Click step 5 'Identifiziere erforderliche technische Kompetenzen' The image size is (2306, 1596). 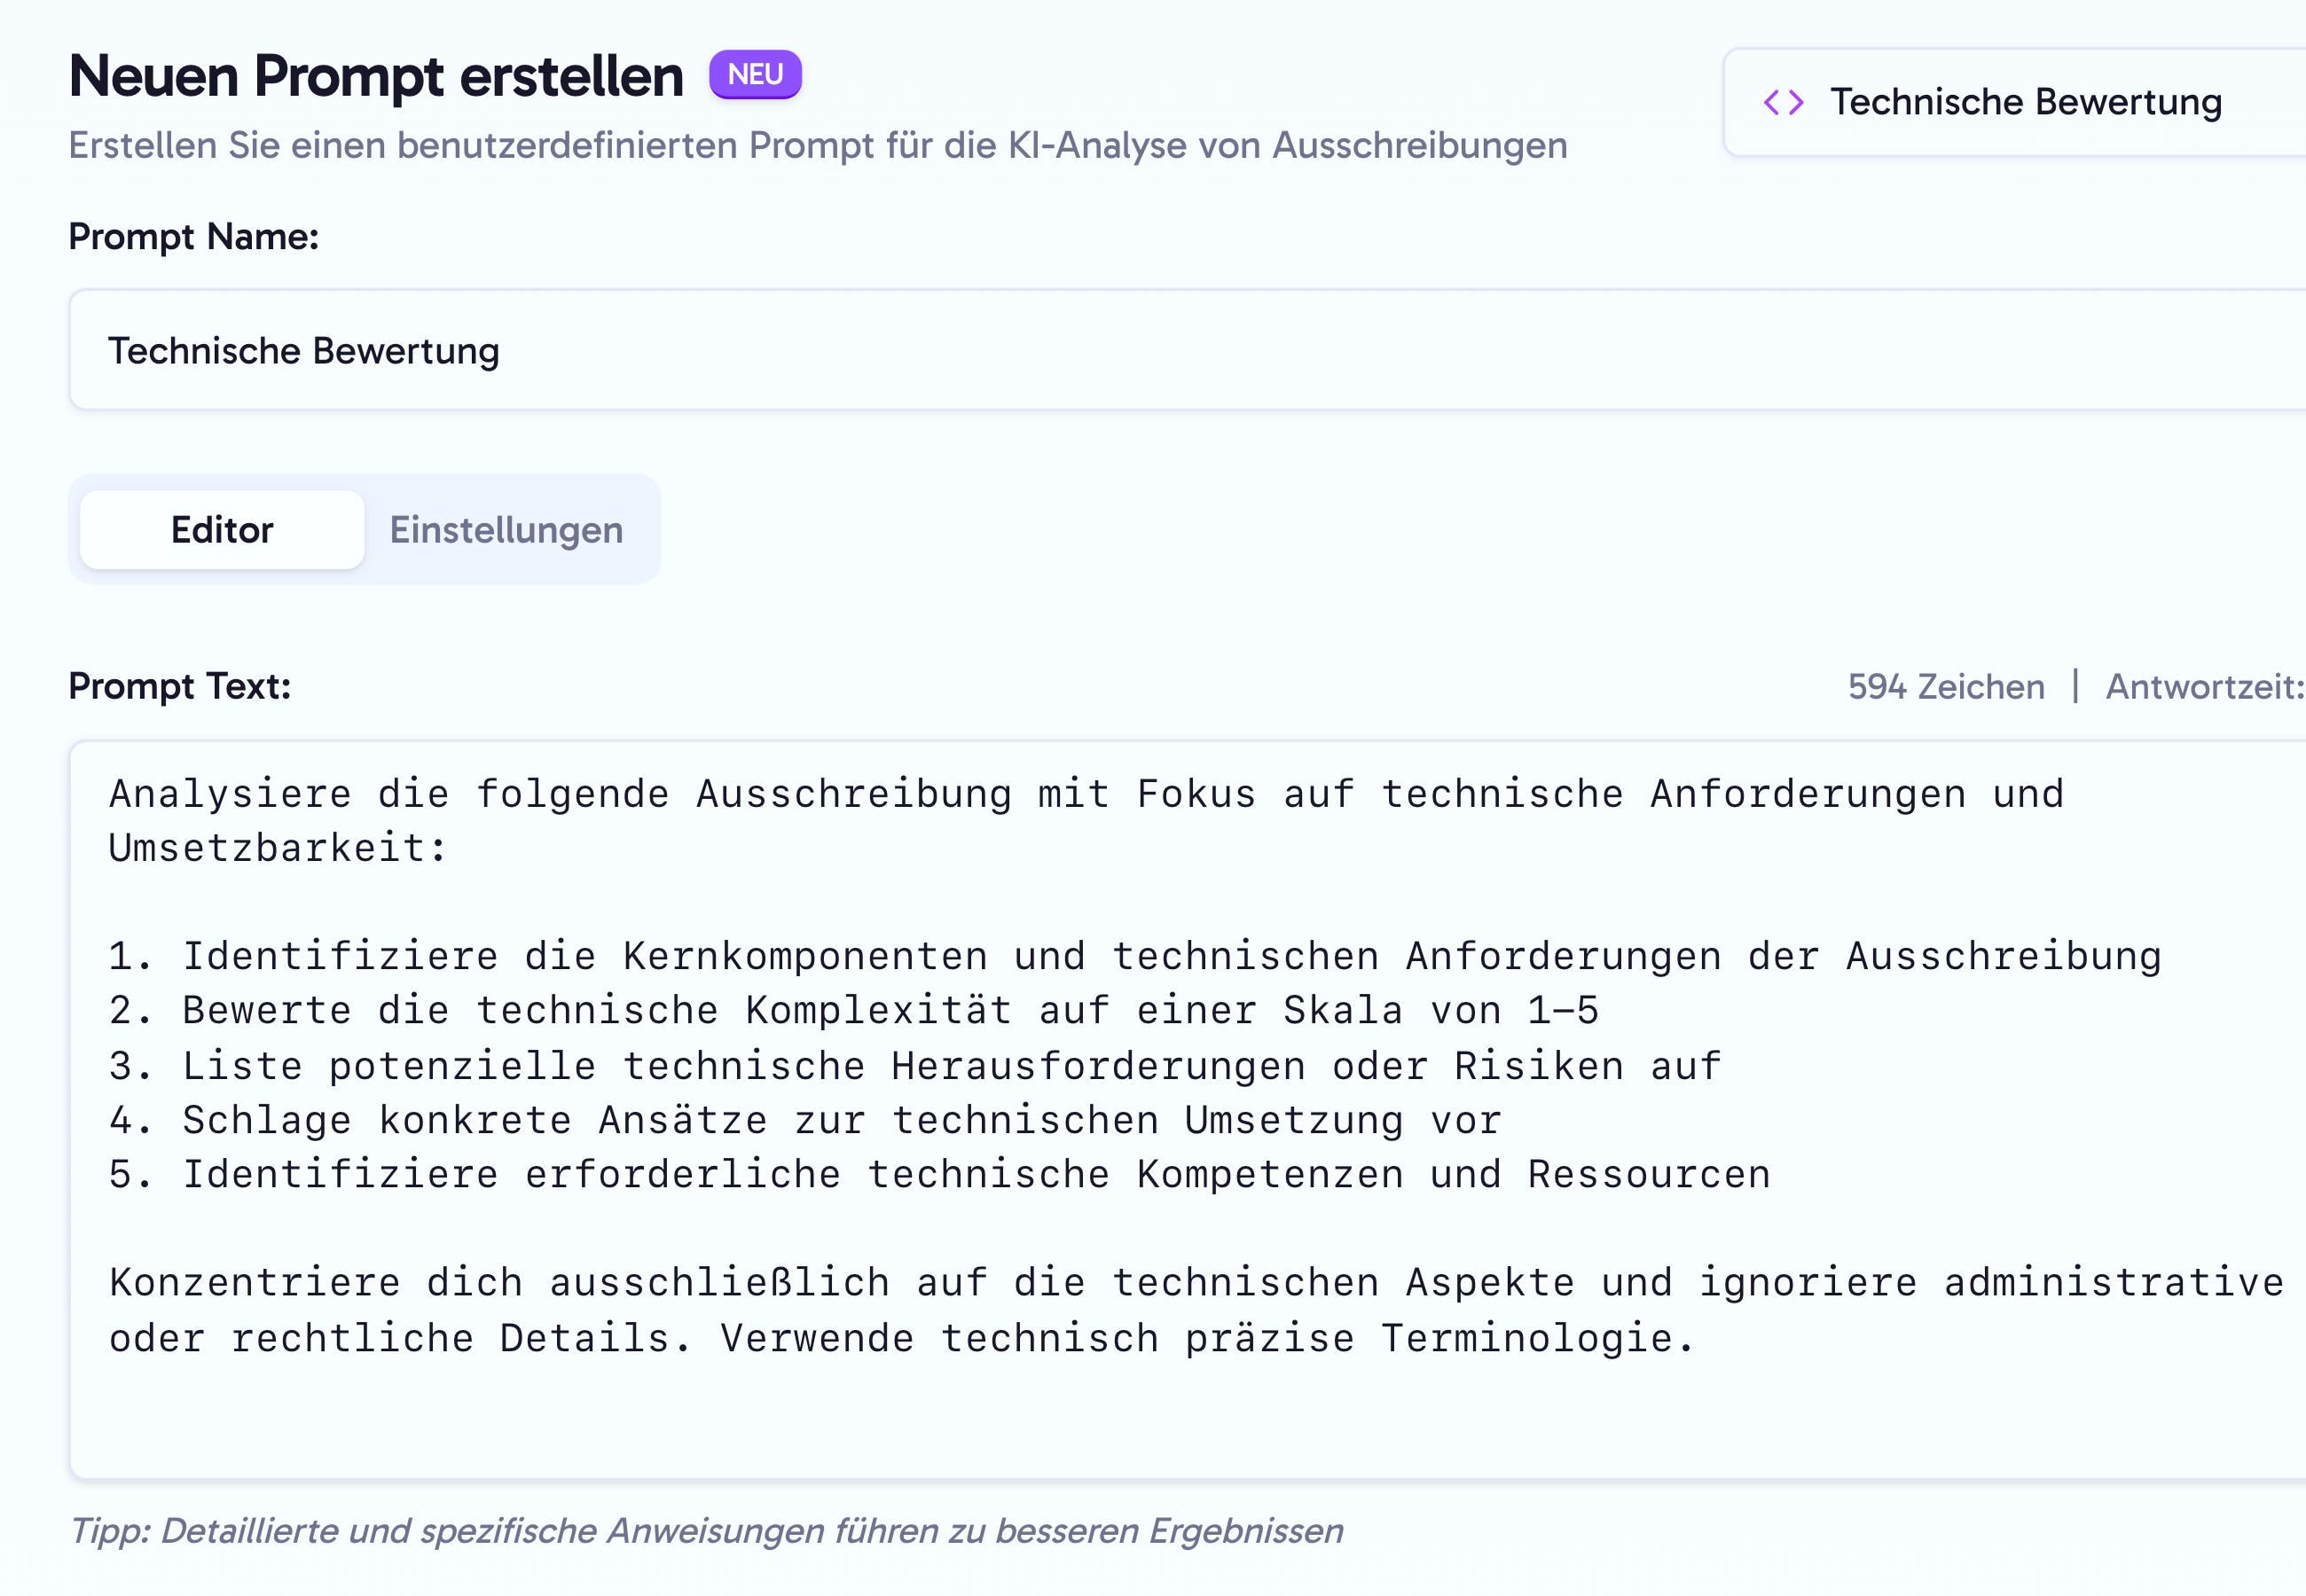coord(940,1175)
